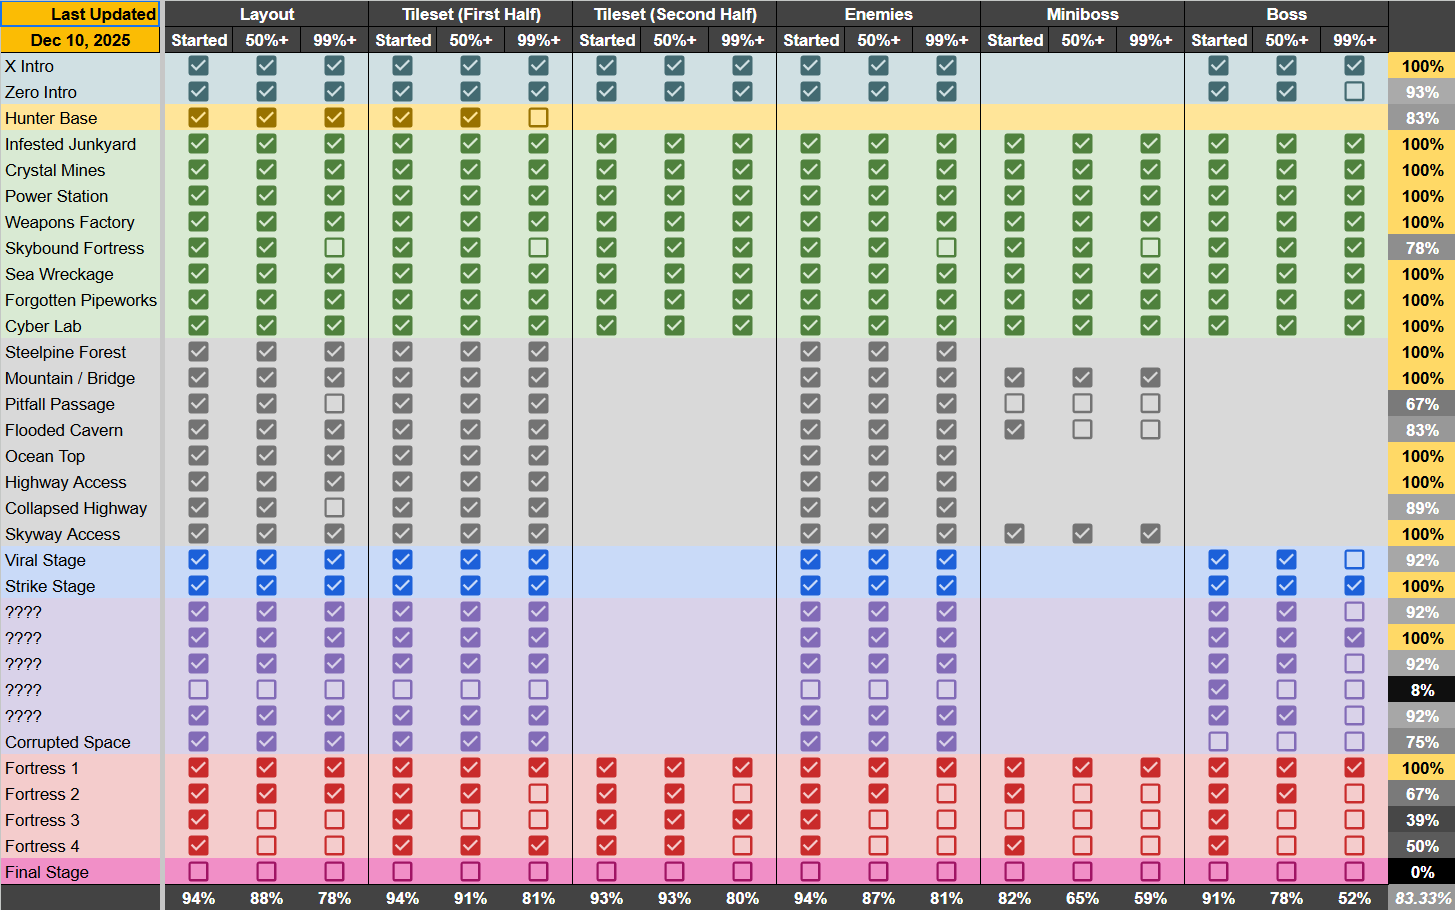Select the Final Stage row label
Viewport: 1455px width, 910px height.
80,872
